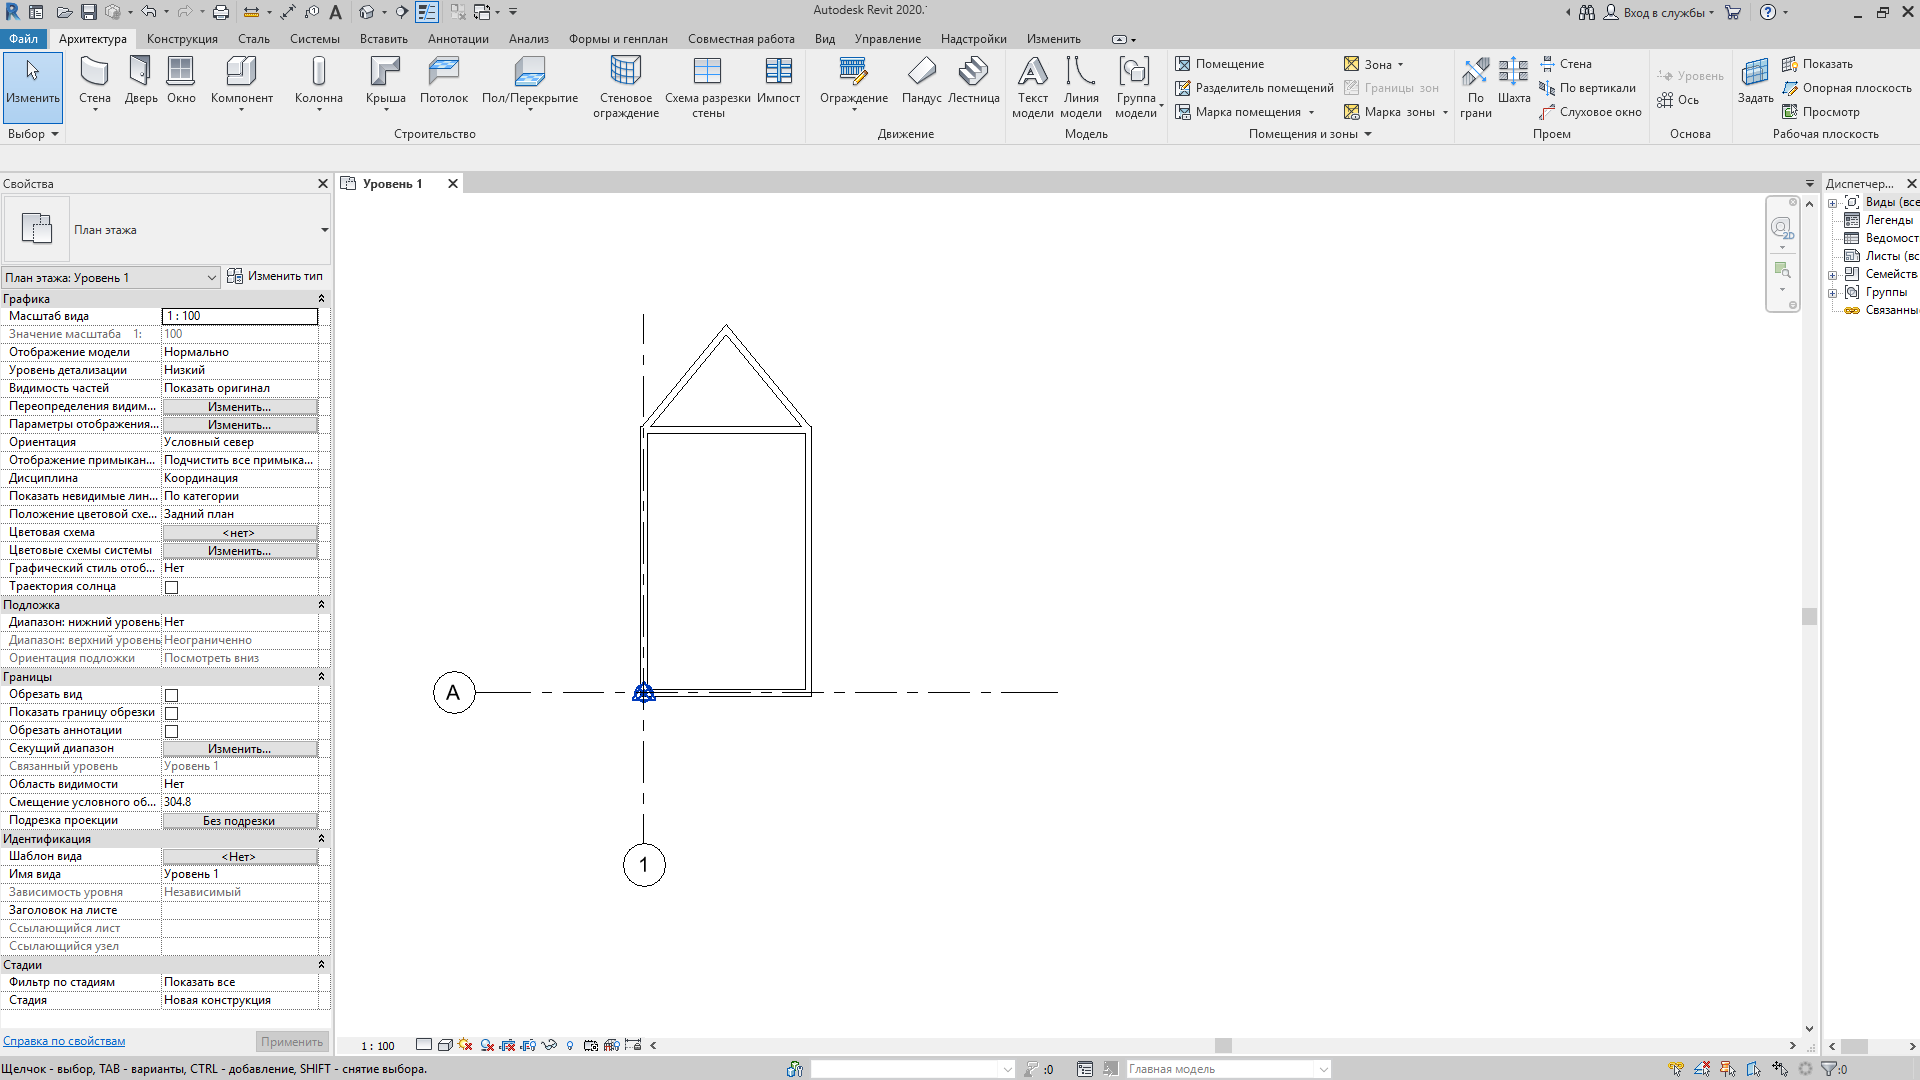Open the Цветовая схема dropdown
This screenshot has width=1920, height=1080.
point(239,531)
